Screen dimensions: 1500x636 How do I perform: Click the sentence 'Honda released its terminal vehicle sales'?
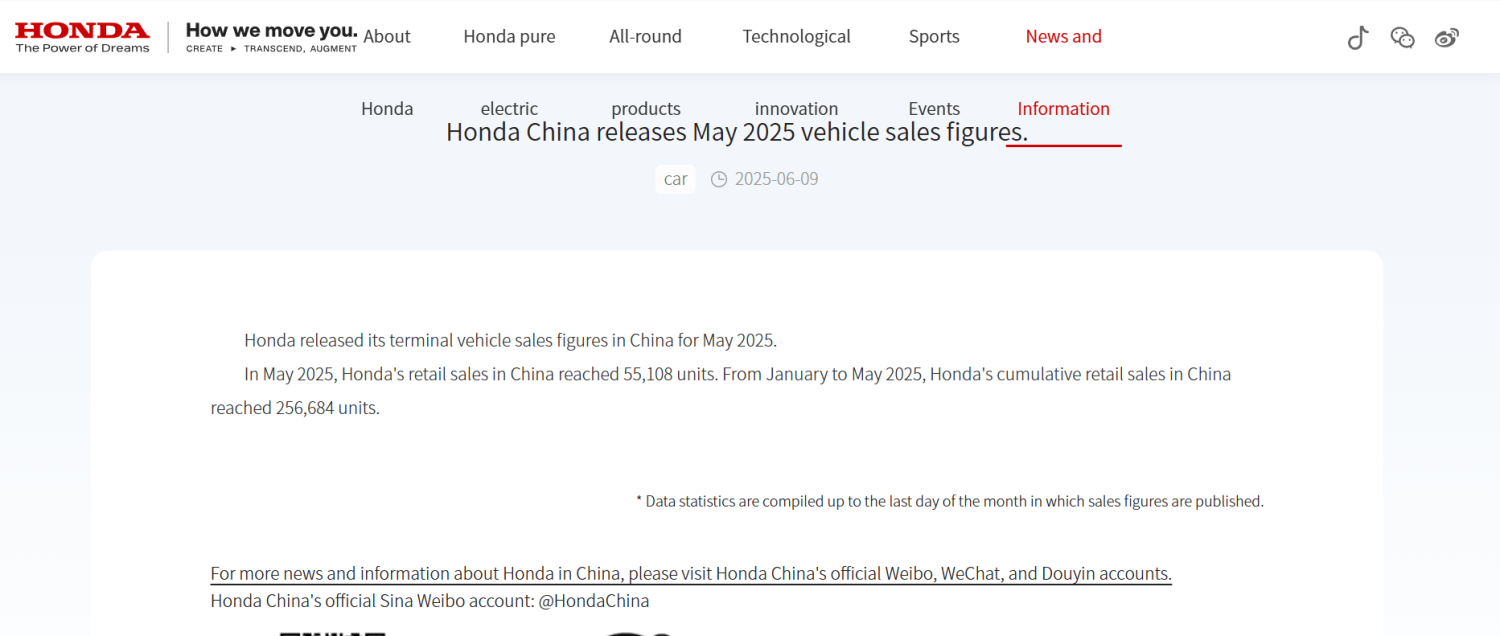pyautogui.click(x=511, y=340)
